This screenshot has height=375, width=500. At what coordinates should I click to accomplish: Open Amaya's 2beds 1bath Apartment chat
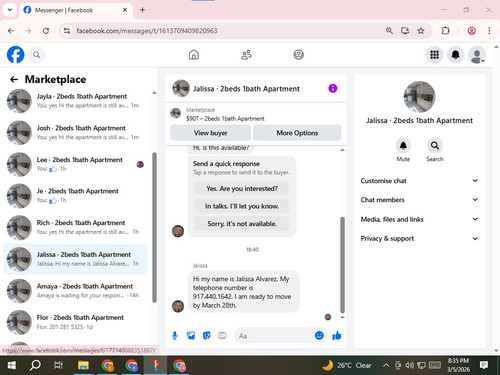(x=76, y=291)
